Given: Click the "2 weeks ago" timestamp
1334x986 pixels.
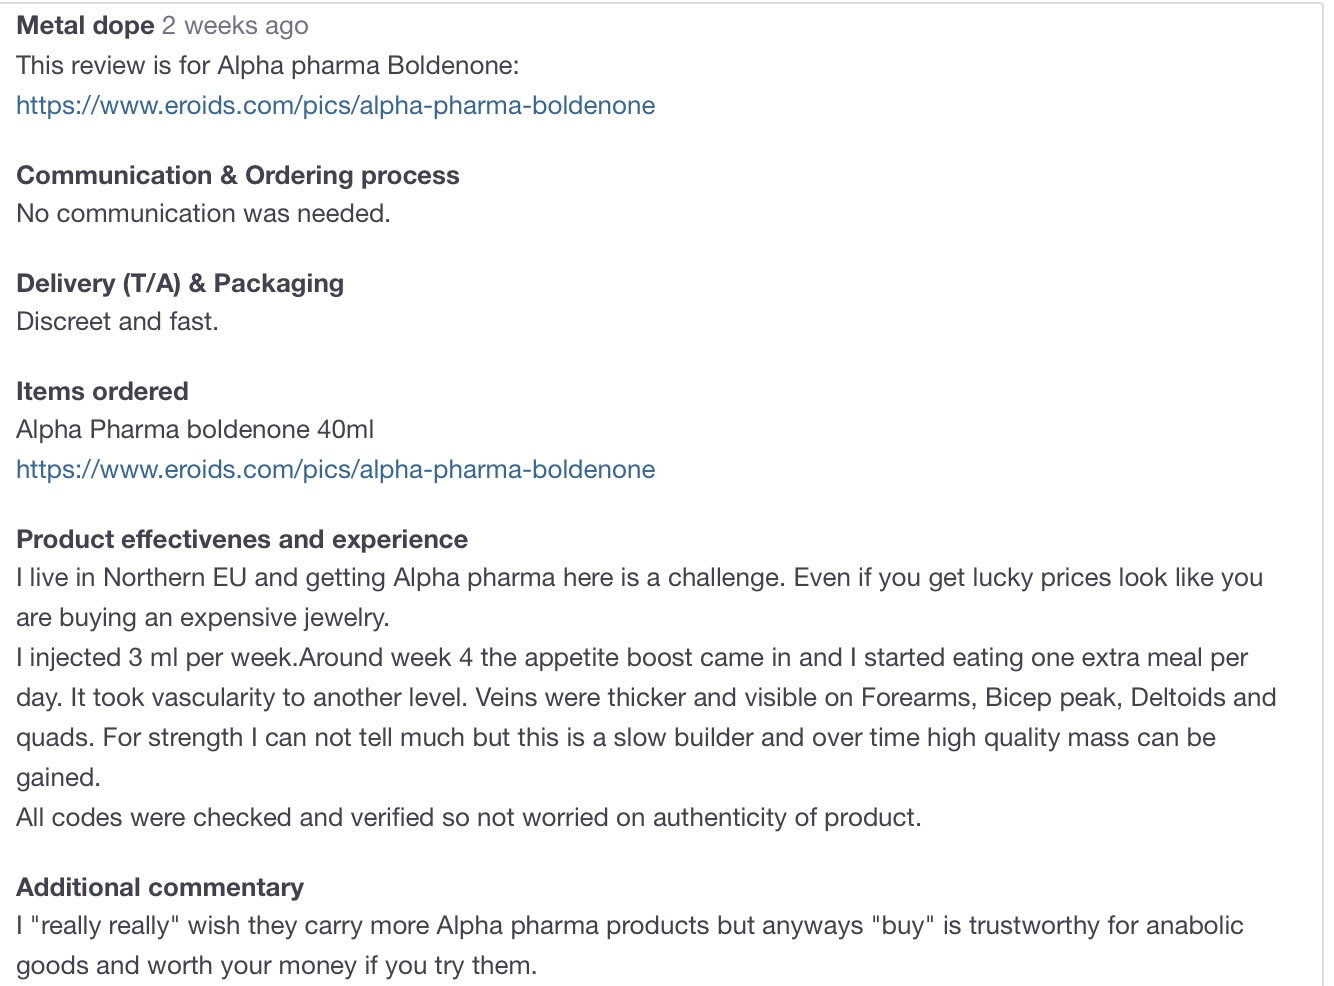Looking at the screenshot, I should (x=235, y=26).
